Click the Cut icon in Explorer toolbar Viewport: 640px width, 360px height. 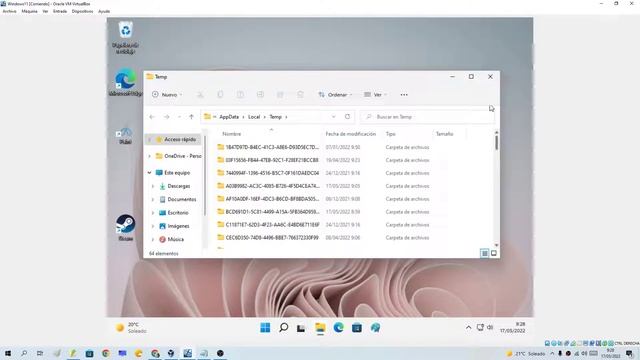pos(200,95)
